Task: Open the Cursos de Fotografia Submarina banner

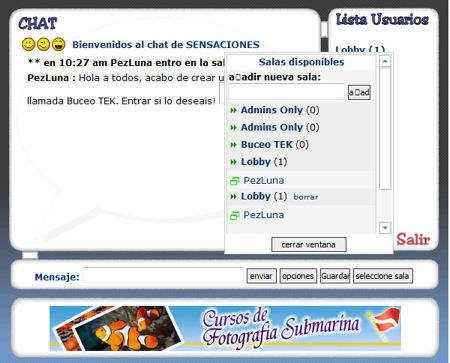Action: 225,328
